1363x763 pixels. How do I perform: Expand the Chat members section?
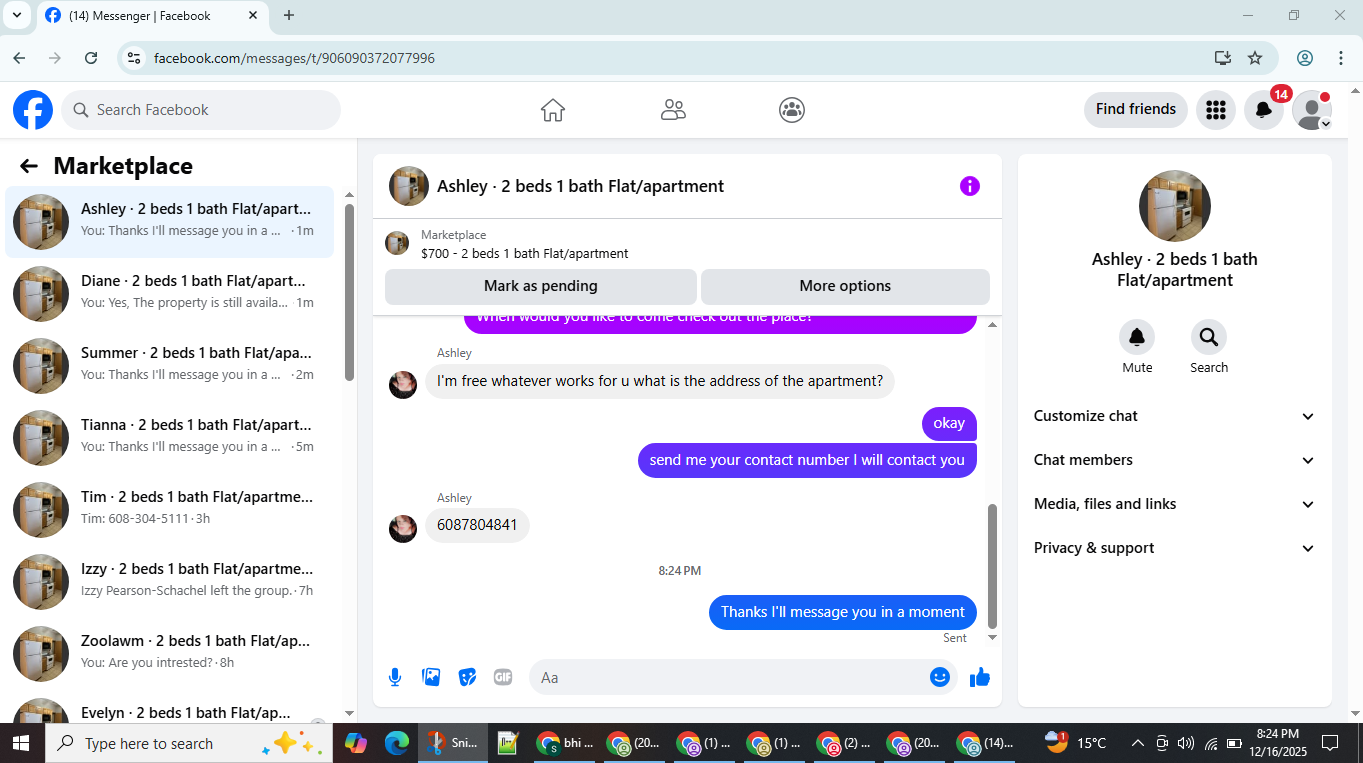tap(1175, 460)
